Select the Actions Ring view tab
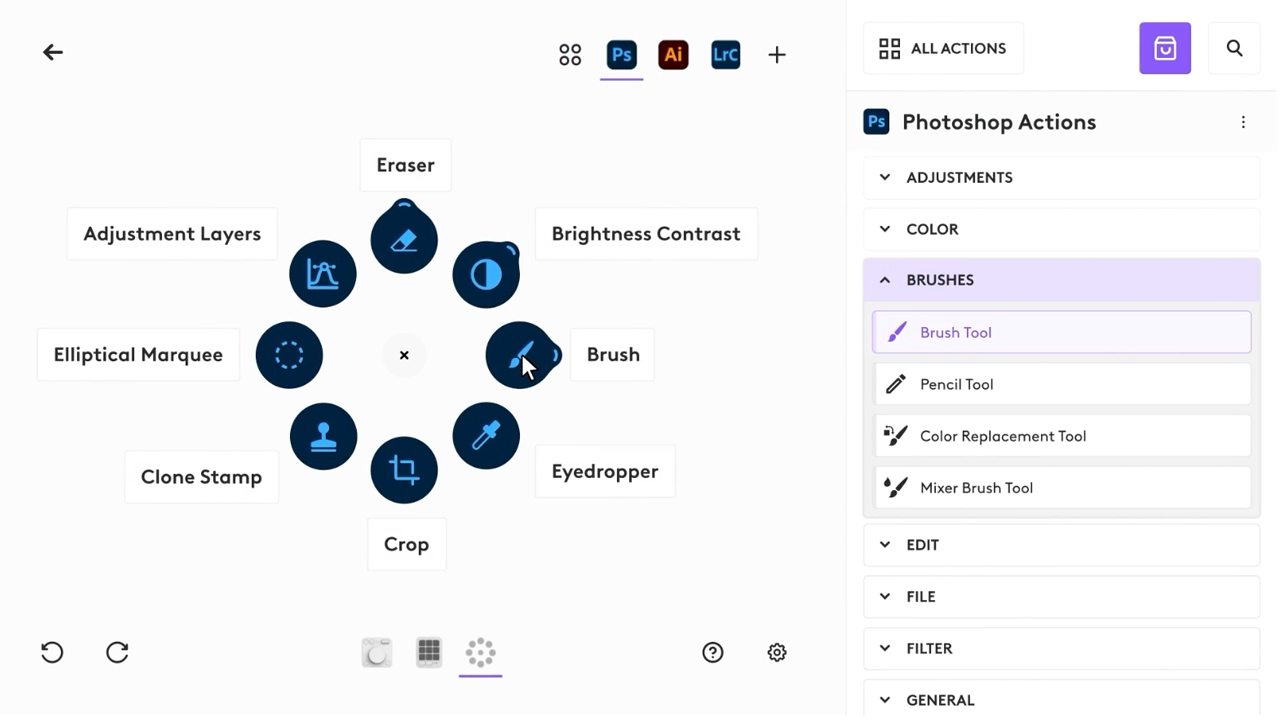The image size is (1280, 720). [x=480, y=653]
